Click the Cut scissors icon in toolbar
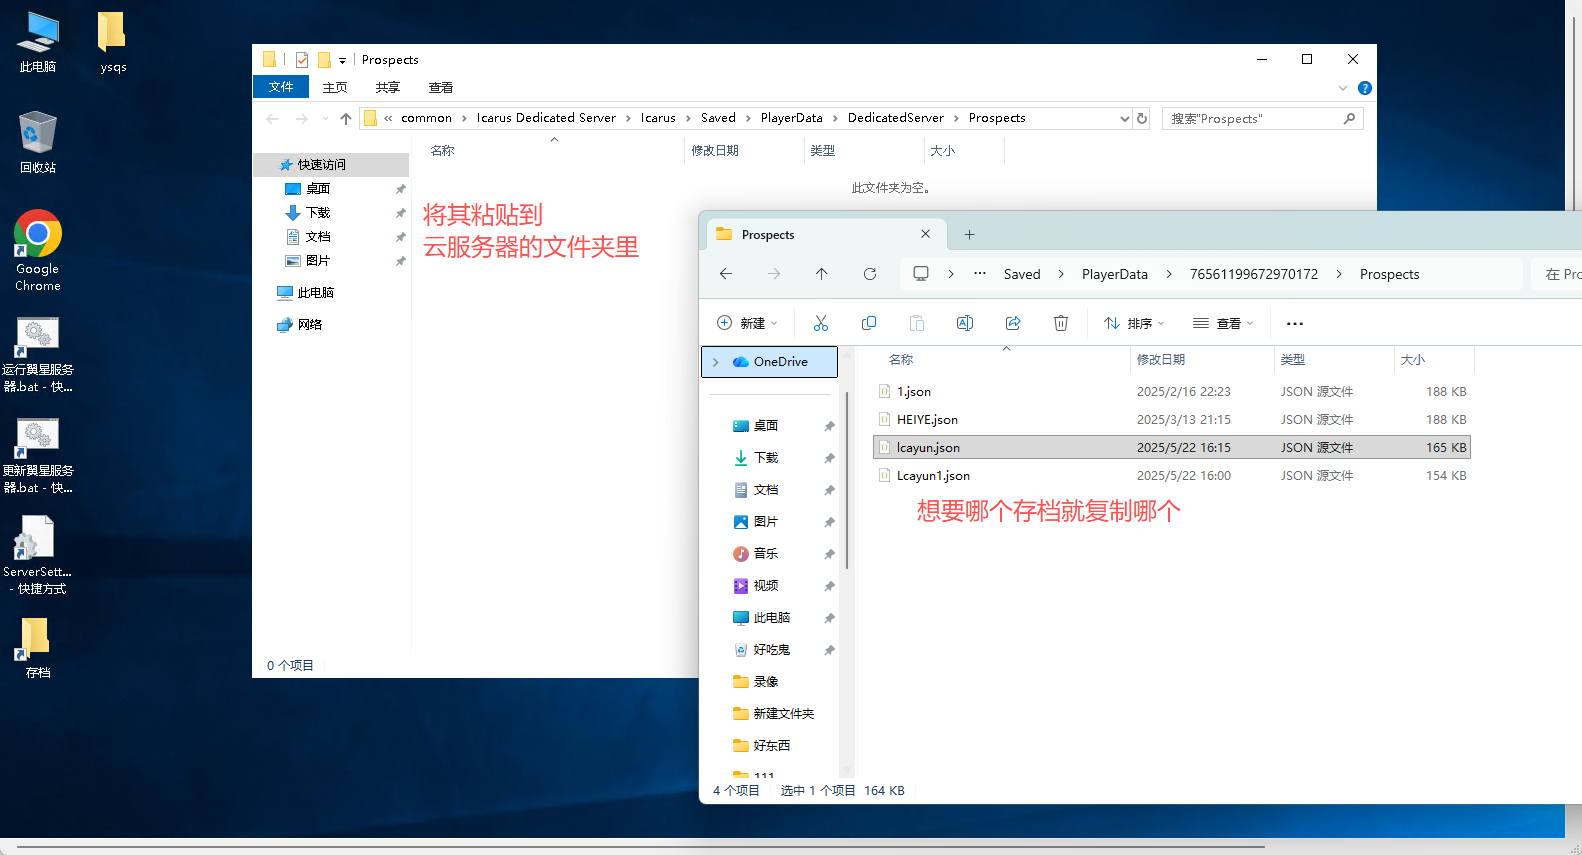Viewport: 1582px width, 855px height. click(x=821, y=323)
